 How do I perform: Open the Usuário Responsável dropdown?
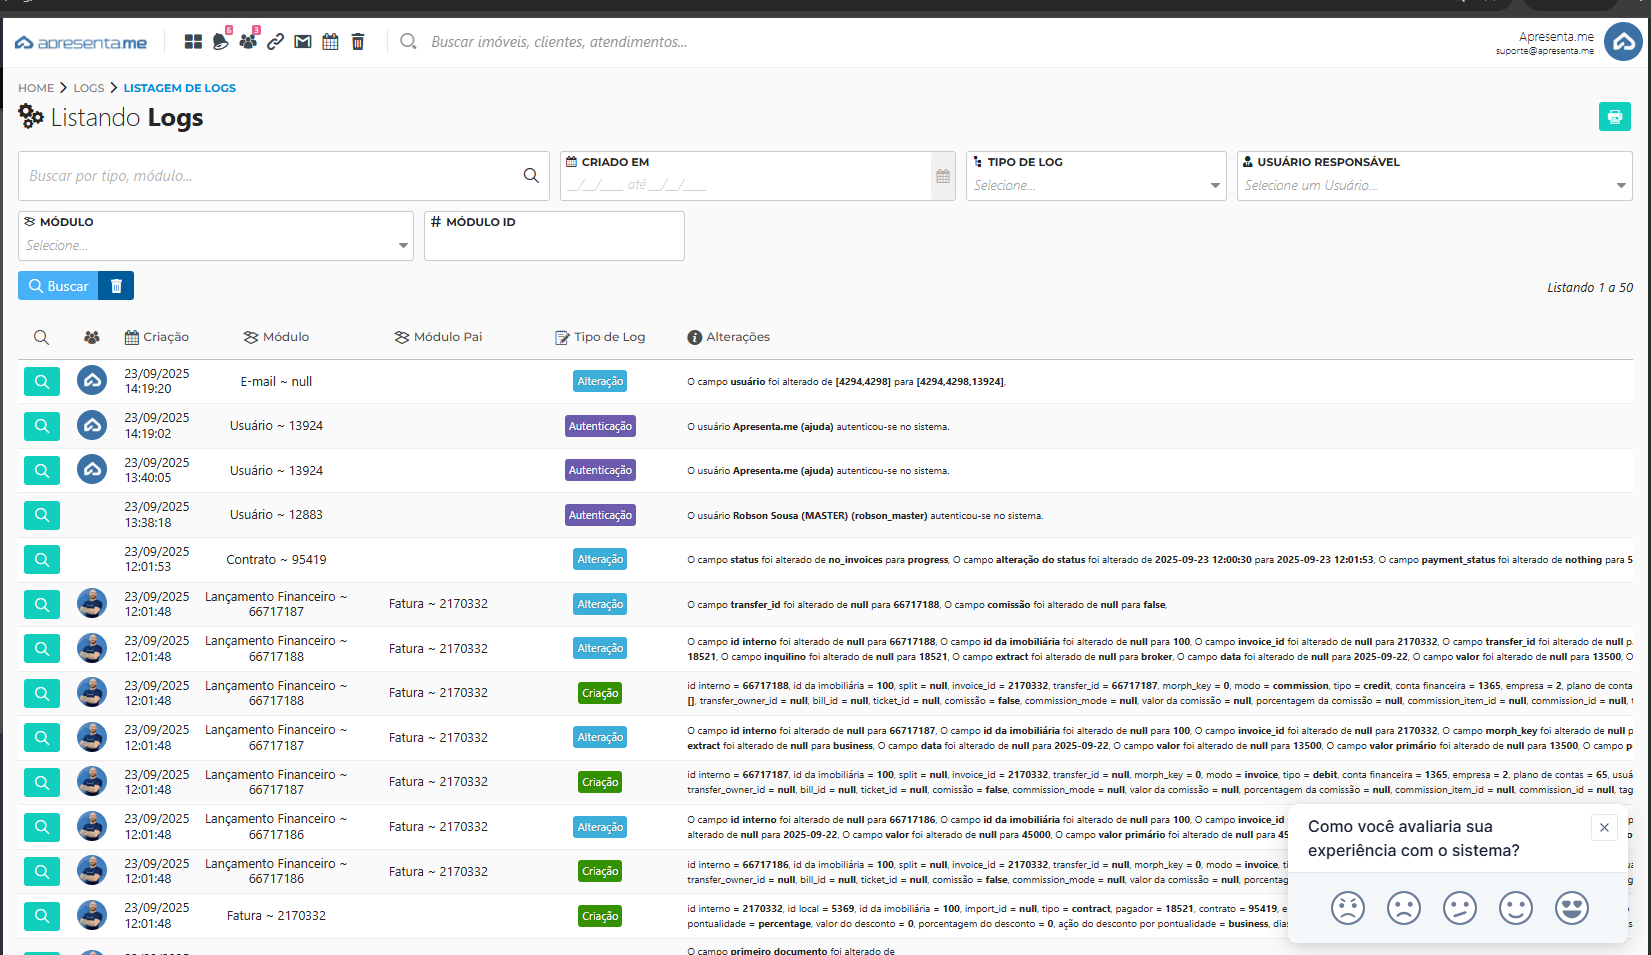tap(1434, 186)
